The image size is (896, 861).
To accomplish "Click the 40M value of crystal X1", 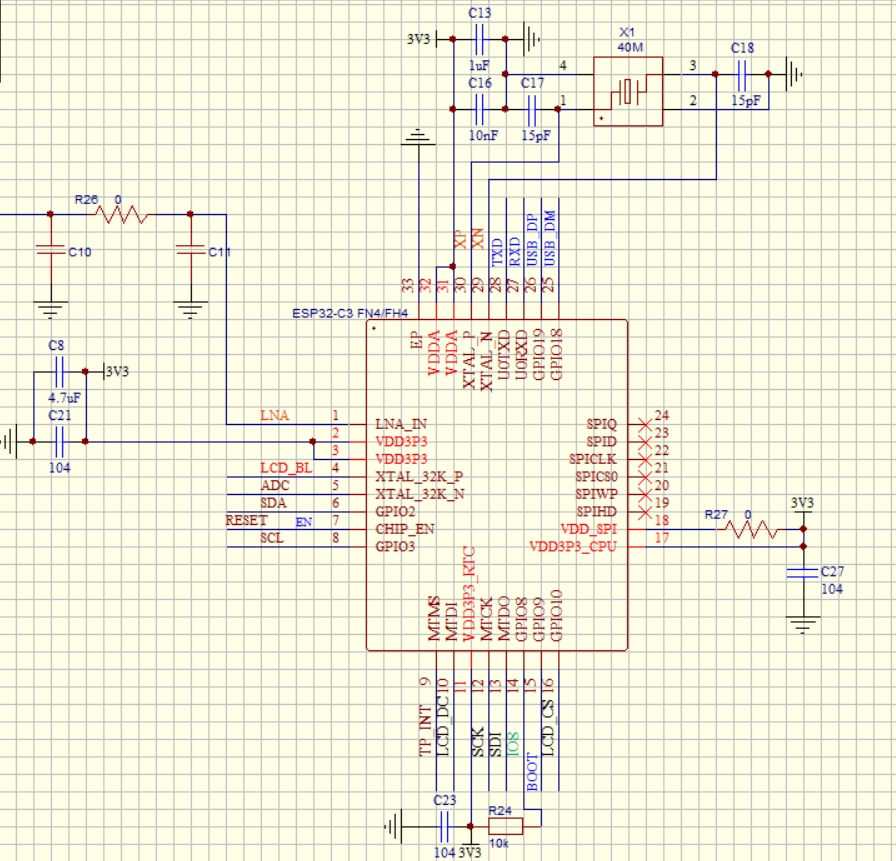I will [x=630, y=47].
